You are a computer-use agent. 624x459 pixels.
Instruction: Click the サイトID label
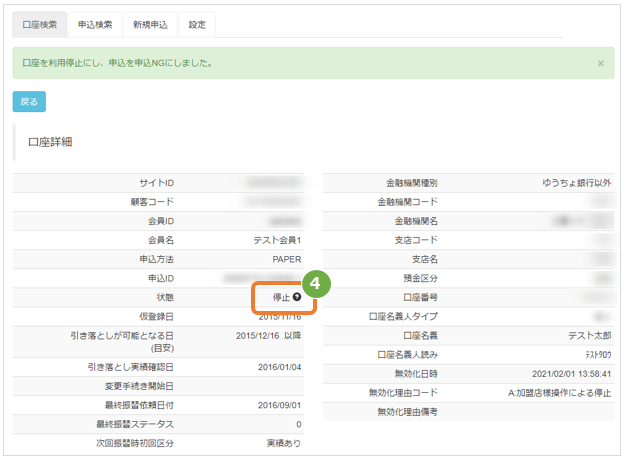tap(156, 183)
